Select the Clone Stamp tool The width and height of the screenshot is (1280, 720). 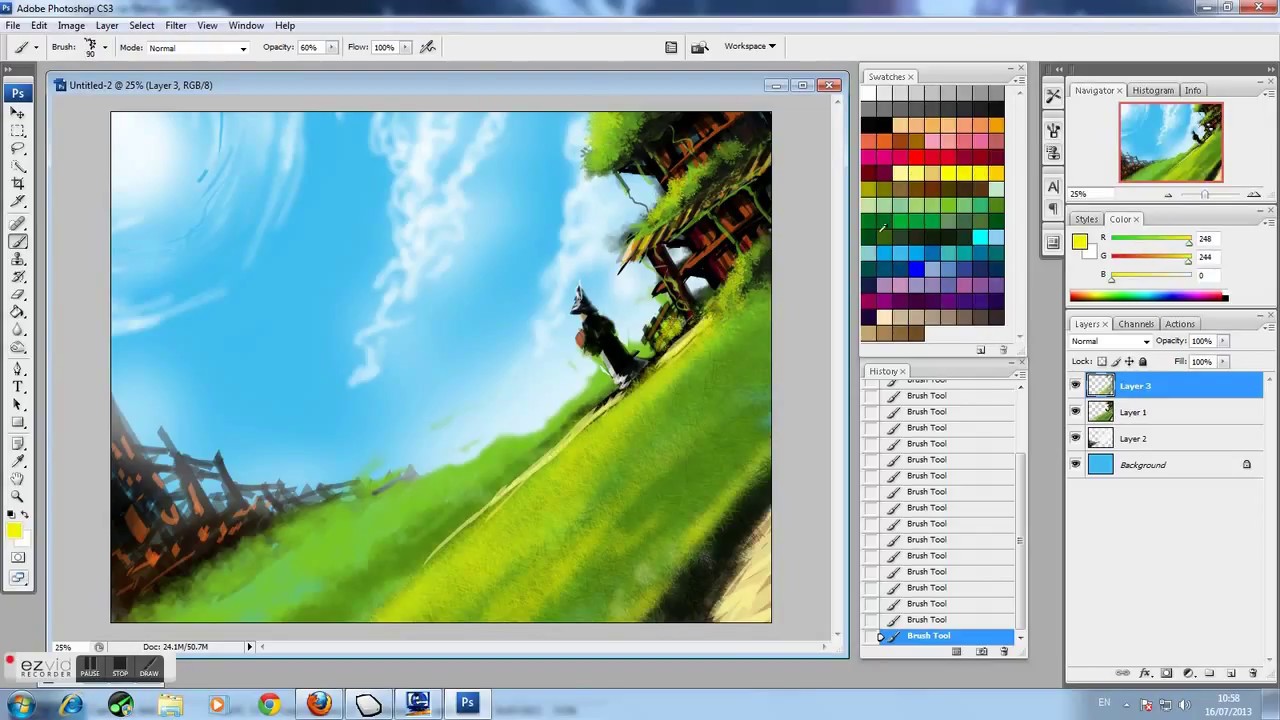[x=18, y=259]
